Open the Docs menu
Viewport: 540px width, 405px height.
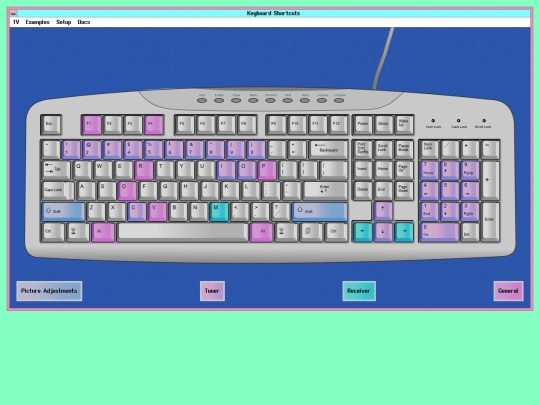(84, 22)
